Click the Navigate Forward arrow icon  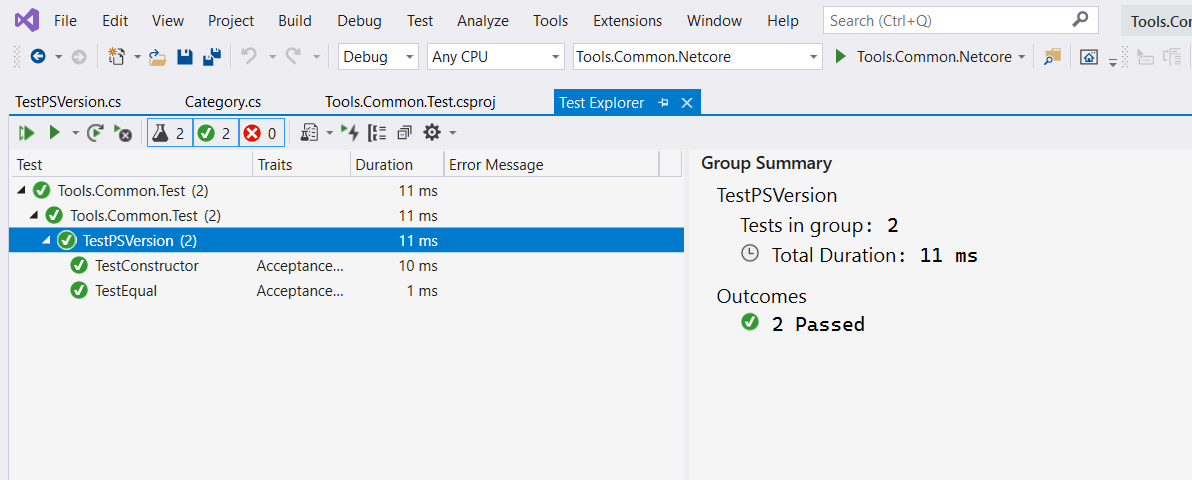click(78, 57)
